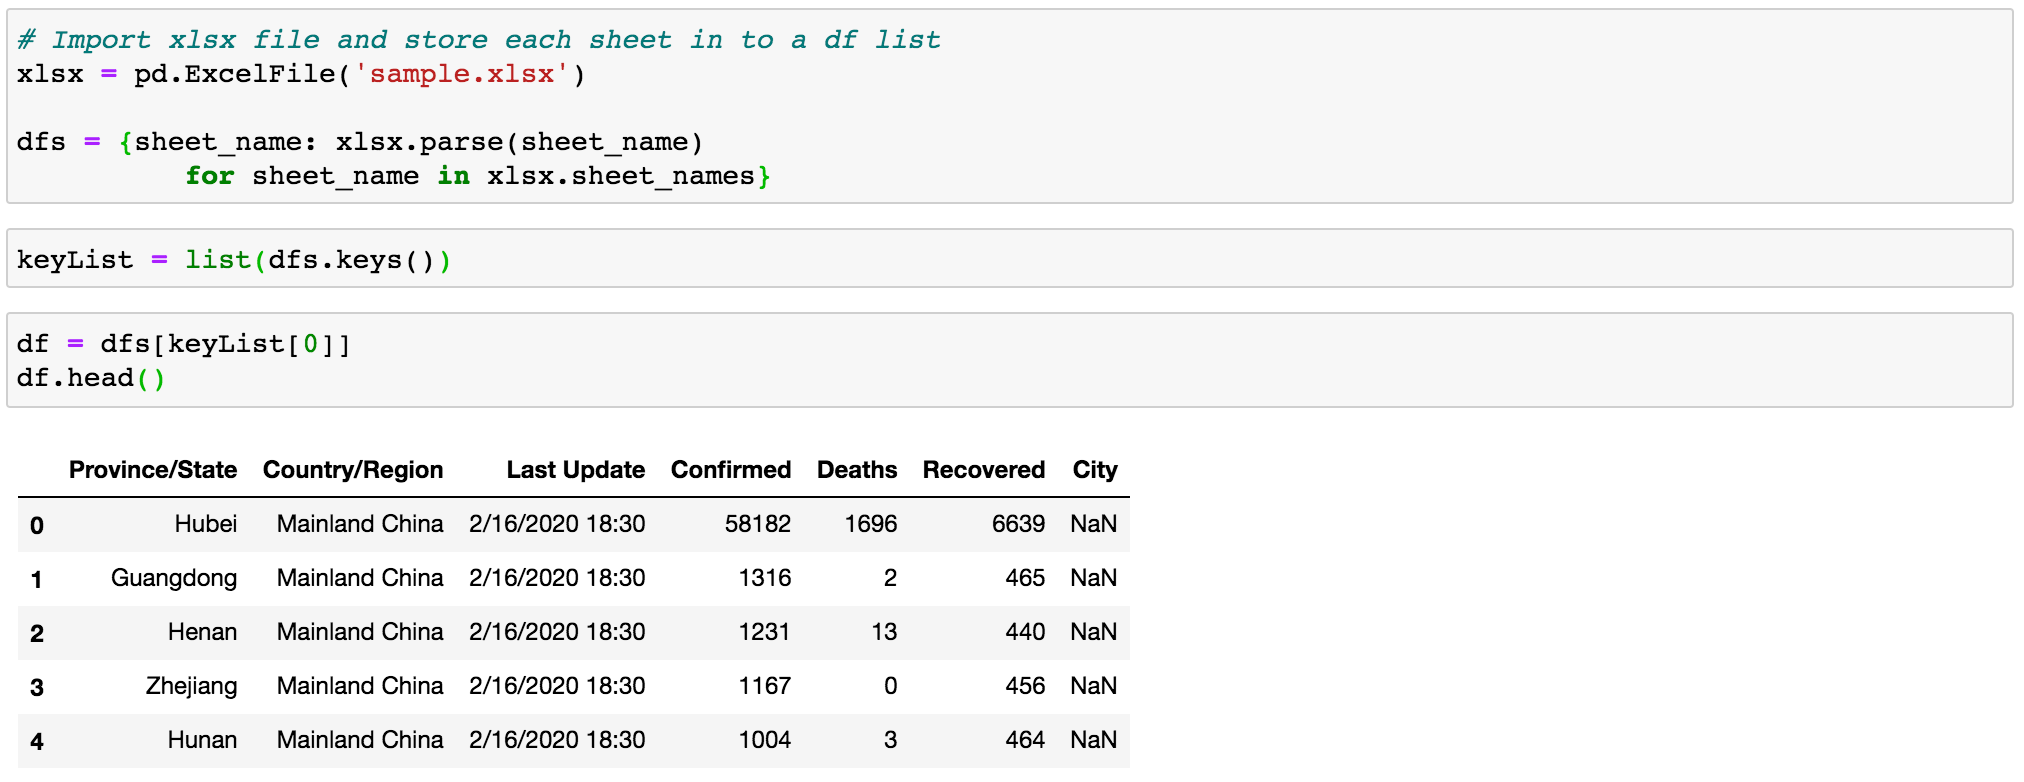
Task: Click the recovered value 6639
Action: coord(1018,524)
